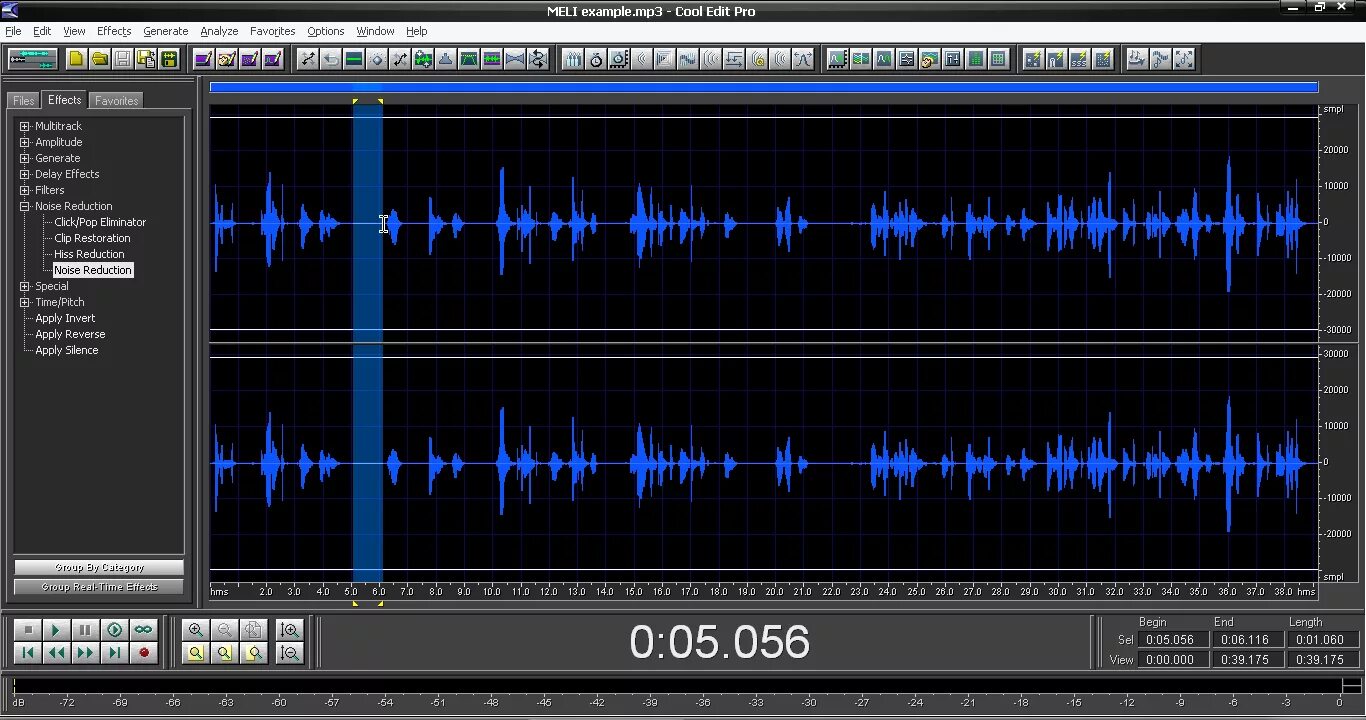Create a new file
Viewport: 1366px width, 720px height.
pyautogui.click(x=75, y=59)
